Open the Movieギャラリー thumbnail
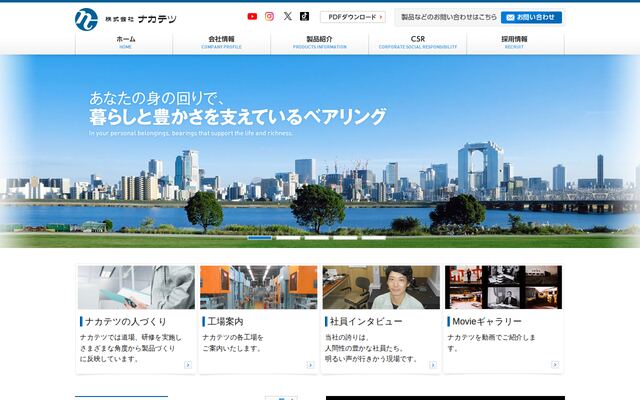 [x=504, y=287]
